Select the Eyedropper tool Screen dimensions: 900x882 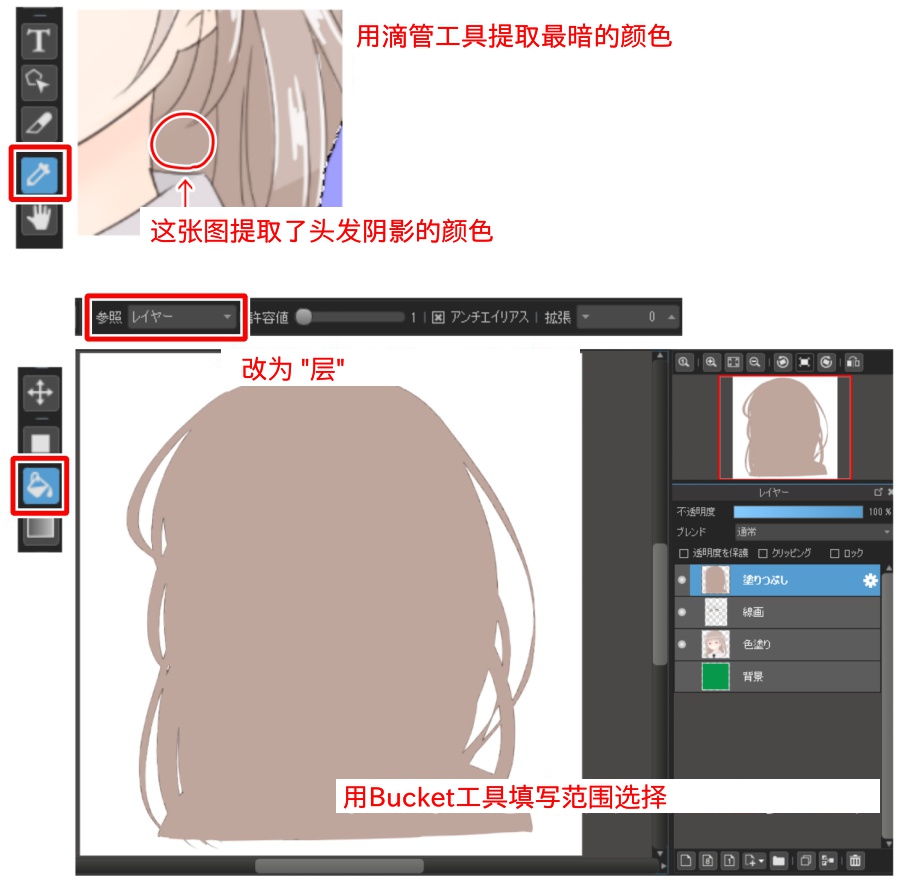39,174
